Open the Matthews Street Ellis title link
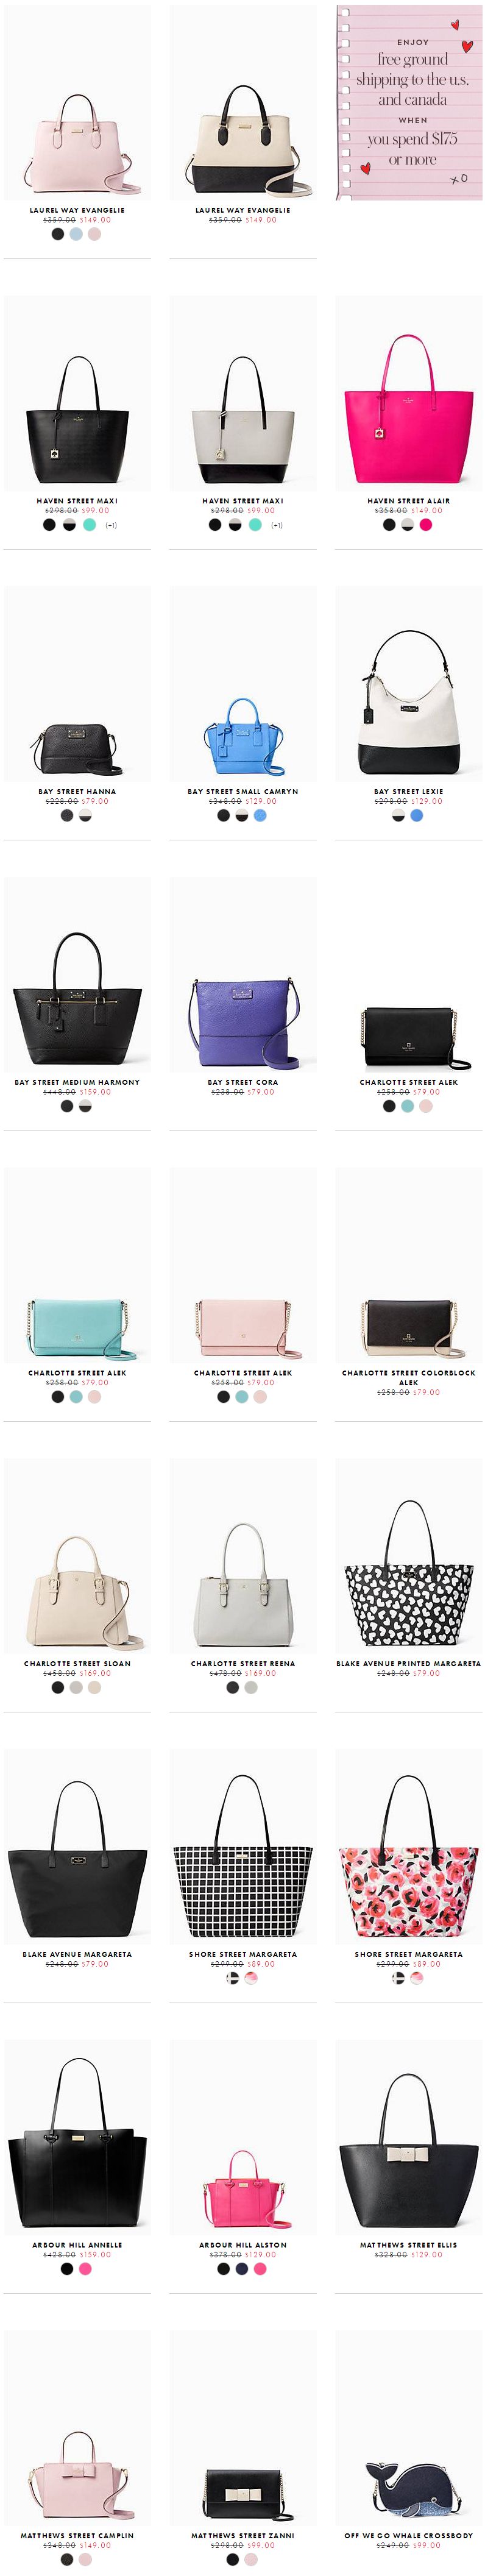Image resolution: width=485 pixels, height=2576 pixels. tap(409, 2245)
